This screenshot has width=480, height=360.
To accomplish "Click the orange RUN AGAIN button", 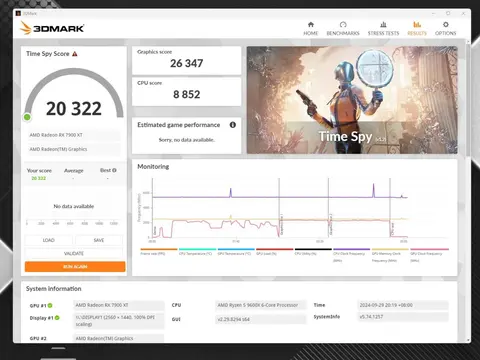I will pyautogui.click(x=75, y=267).
